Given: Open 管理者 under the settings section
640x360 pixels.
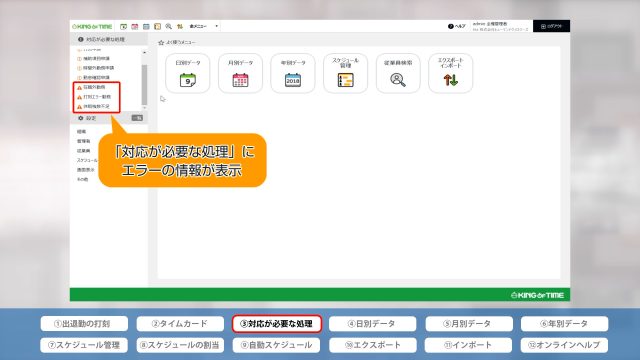Looking at the screenshot, I should click(x=84, y=141).
